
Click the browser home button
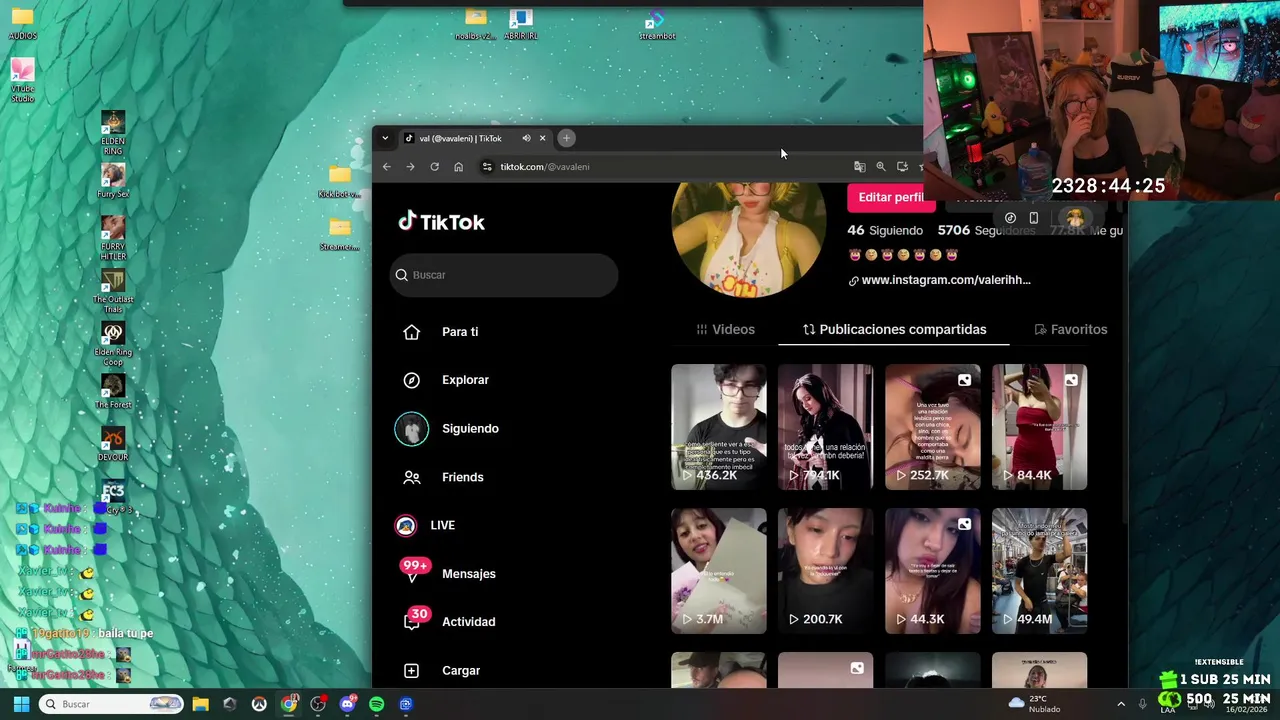point(458,167)
